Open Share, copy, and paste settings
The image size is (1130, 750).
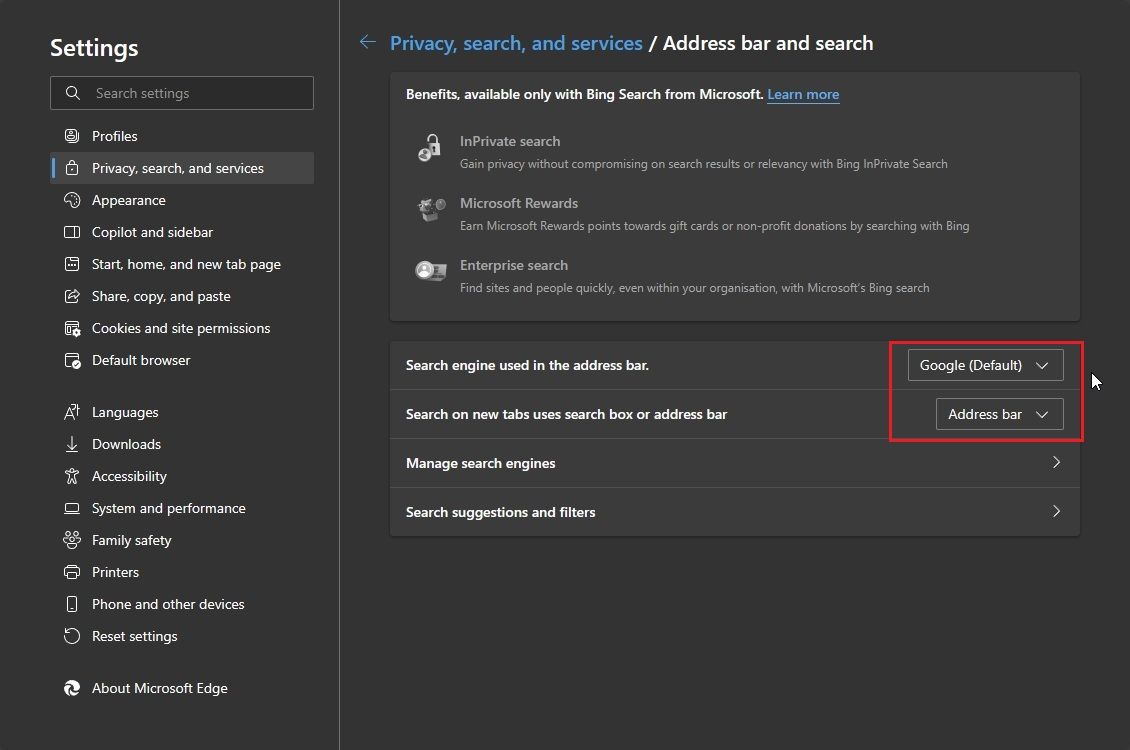pyautogui.click(x=182, y=296)
